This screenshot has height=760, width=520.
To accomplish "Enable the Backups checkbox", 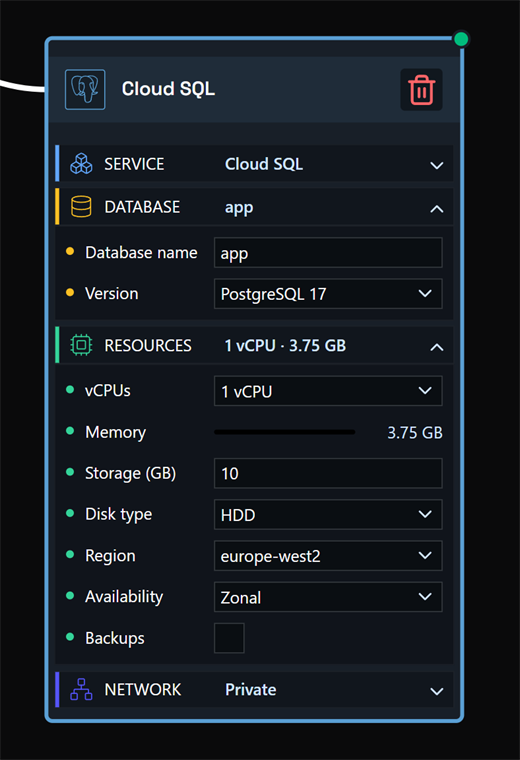I will 229,638.
